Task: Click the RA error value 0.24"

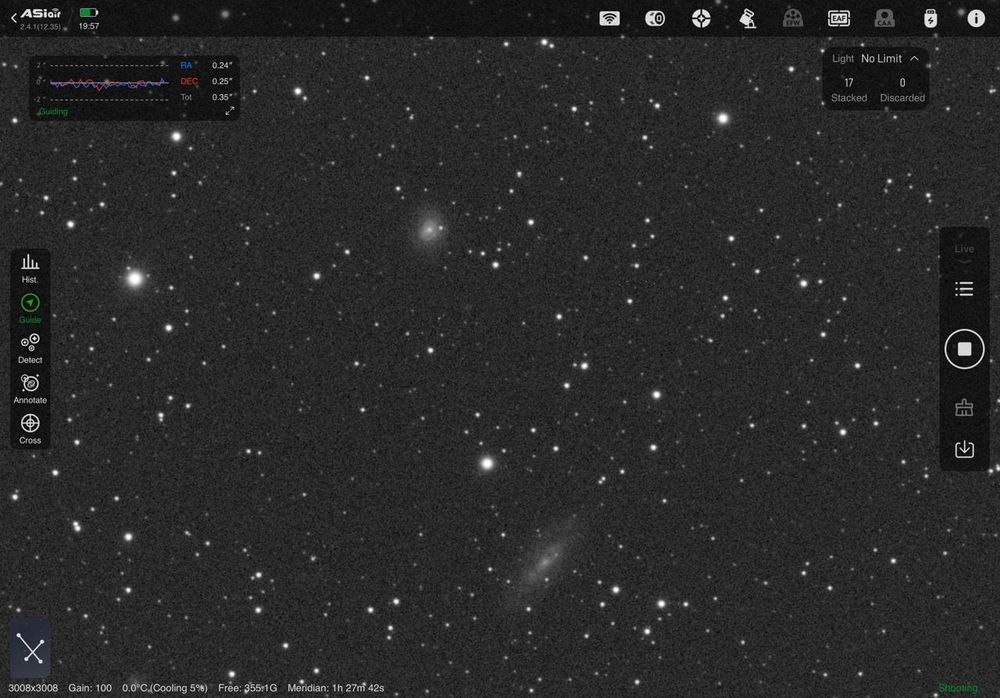Action: [x=222, y=65]
